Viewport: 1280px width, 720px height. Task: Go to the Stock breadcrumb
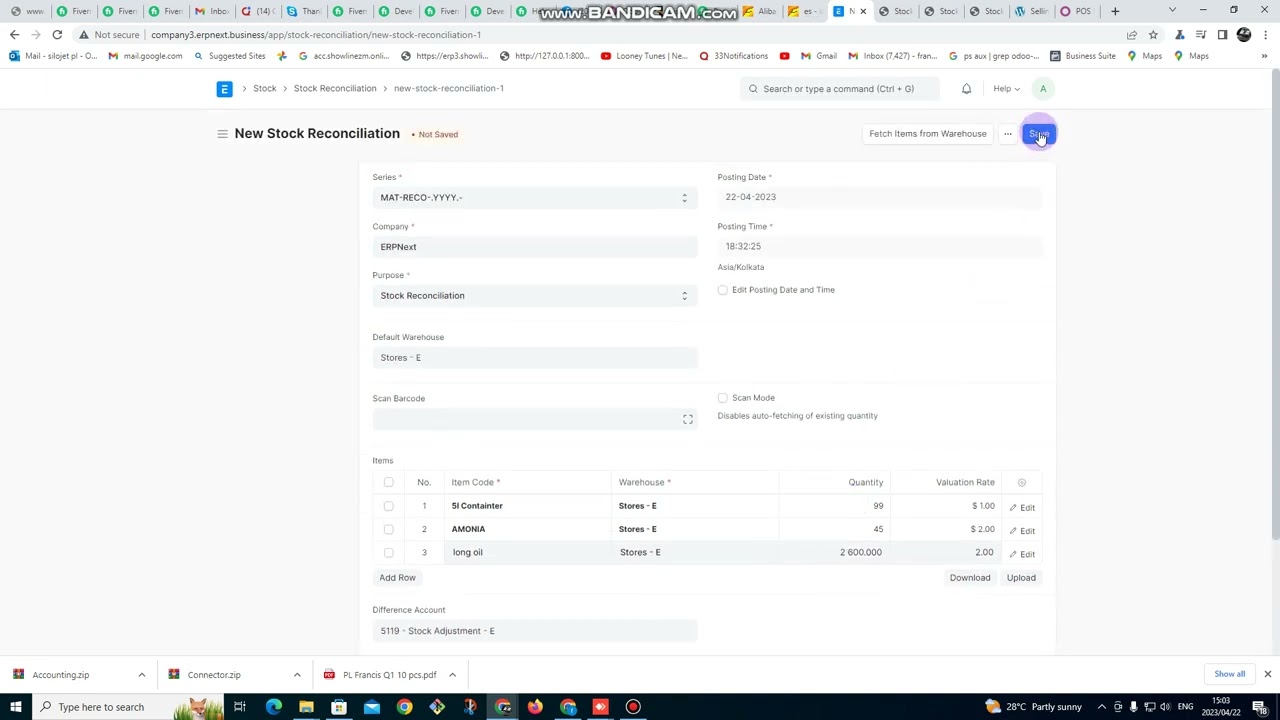(265, 89)
